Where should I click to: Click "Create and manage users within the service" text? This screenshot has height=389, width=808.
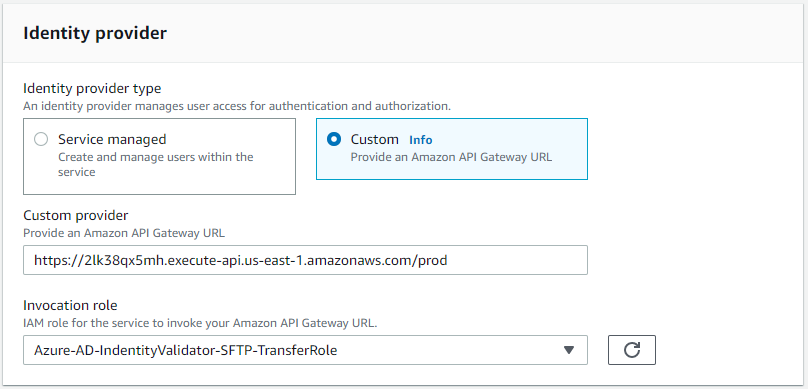coord(156,164)
